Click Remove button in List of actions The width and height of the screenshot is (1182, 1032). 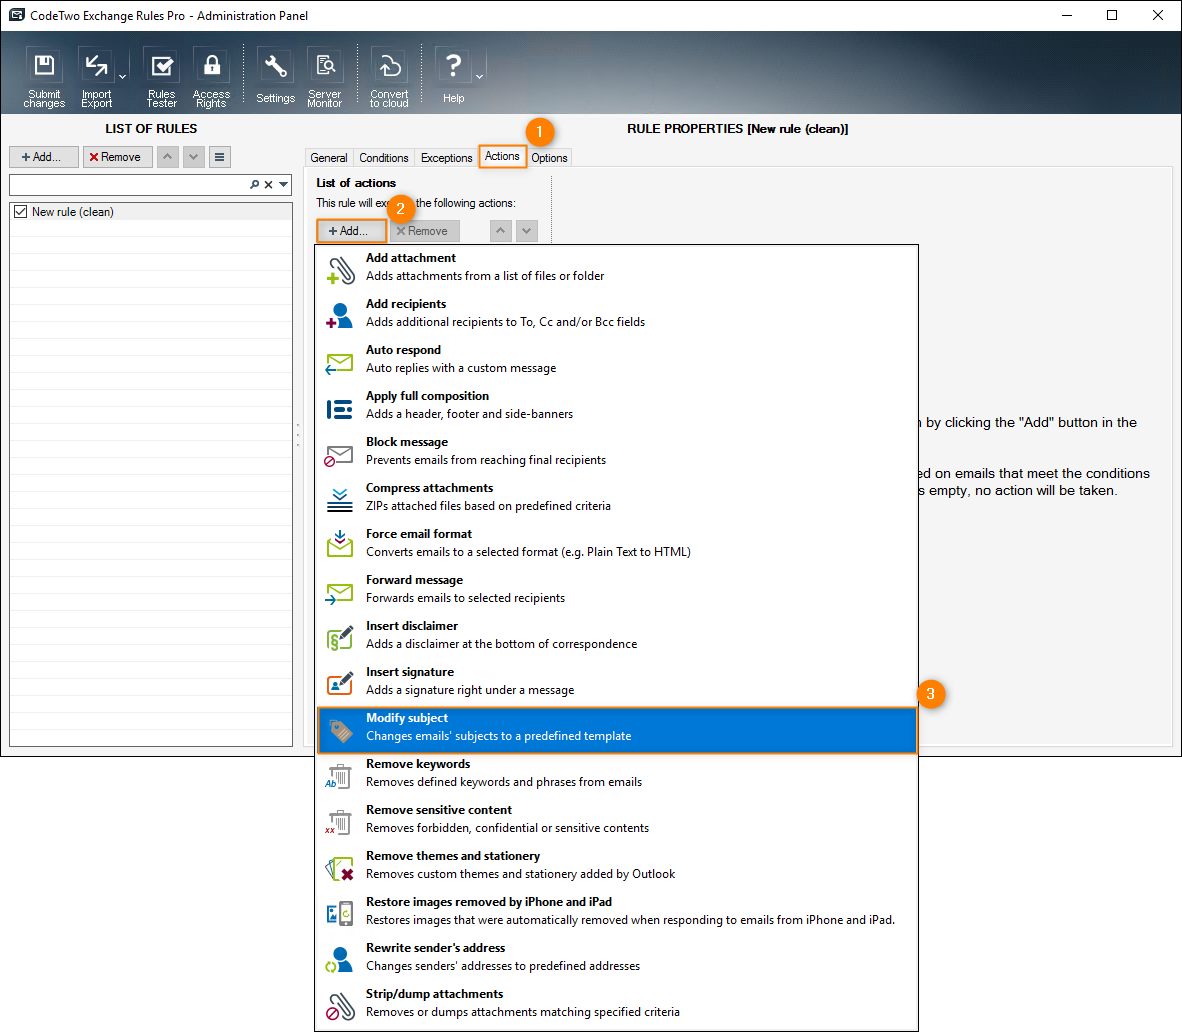coord(424,231)
